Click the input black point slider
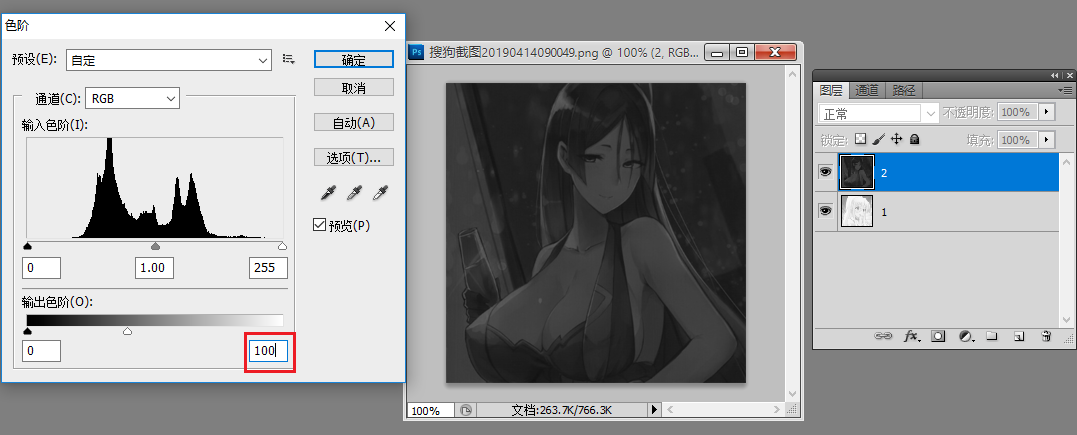The width and height of the screenshot is (1077, 435). click(27, 245)
